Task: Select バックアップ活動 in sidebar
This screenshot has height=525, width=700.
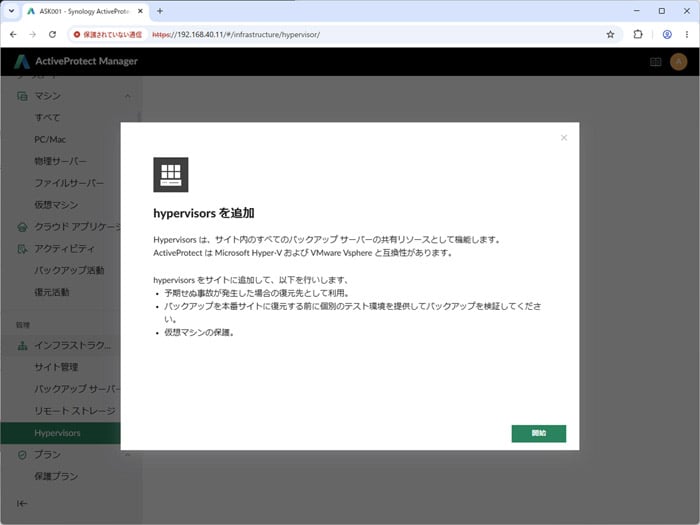Action: pyautogui.click(x=69, y=271)
